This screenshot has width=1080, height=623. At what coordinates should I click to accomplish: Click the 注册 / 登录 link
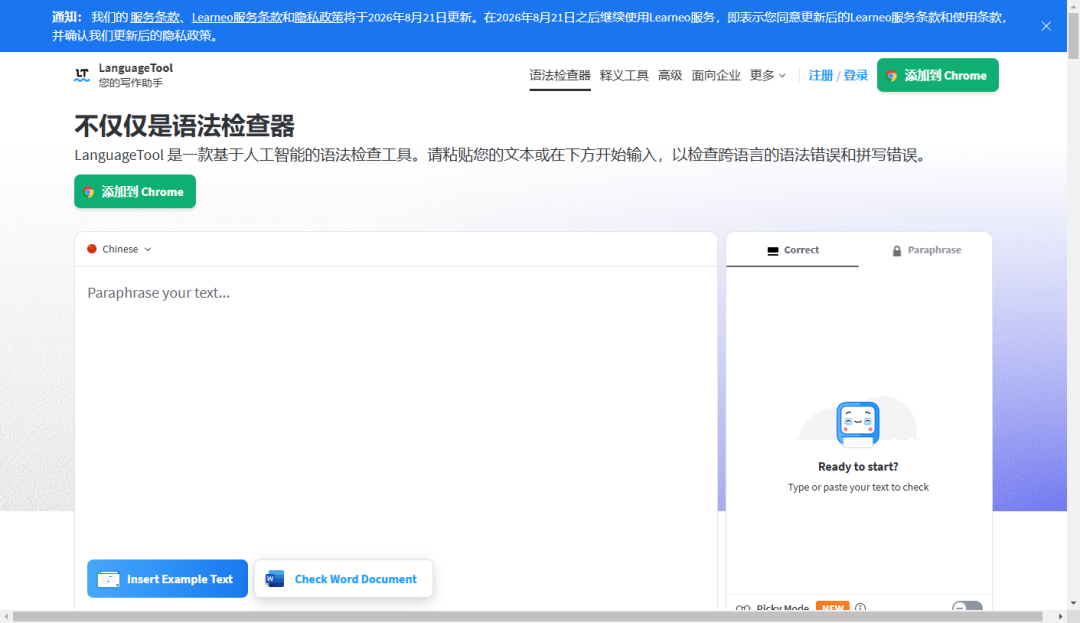[838, 75]
